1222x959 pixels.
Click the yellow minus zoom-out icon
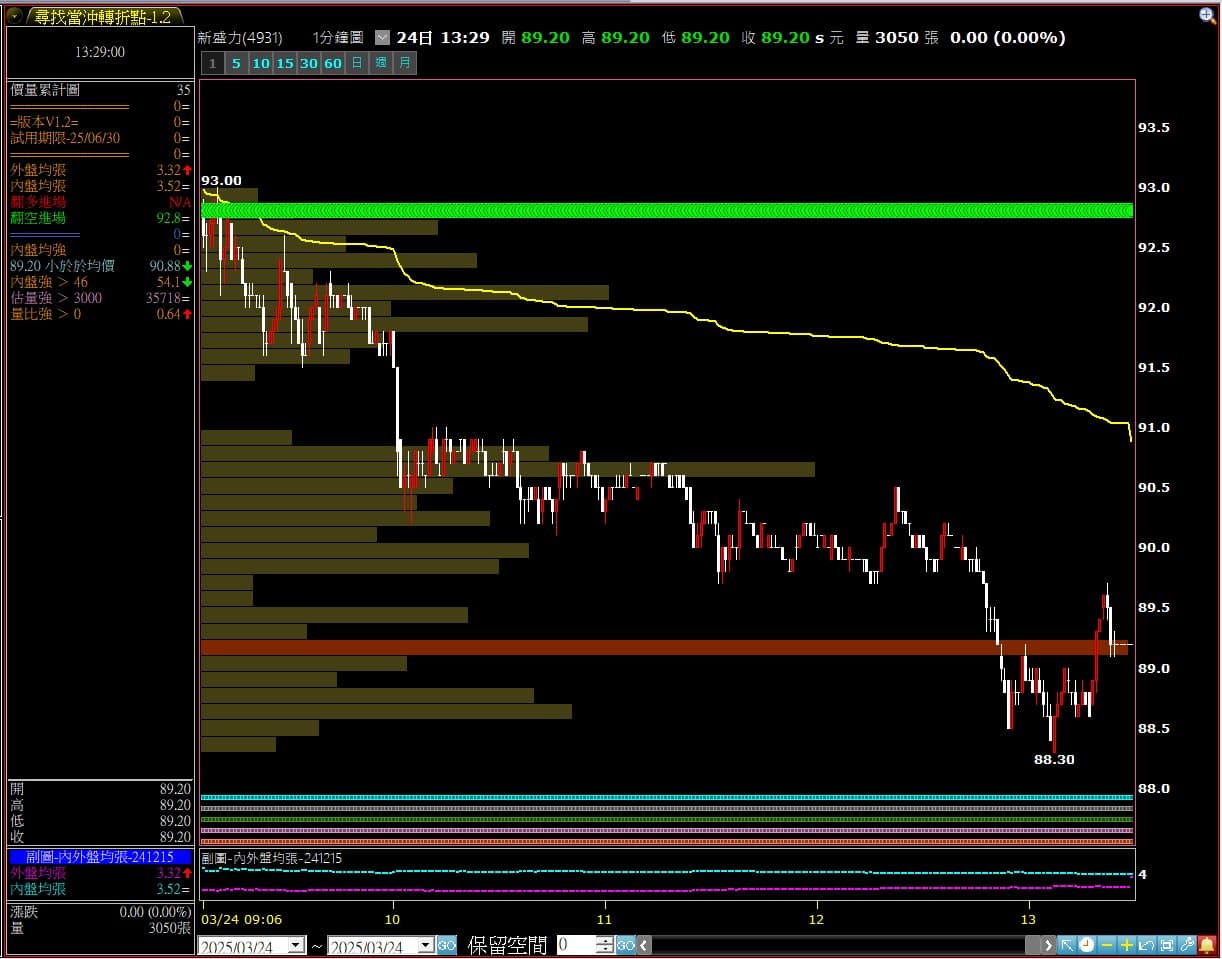click(x=1107, y=945)
